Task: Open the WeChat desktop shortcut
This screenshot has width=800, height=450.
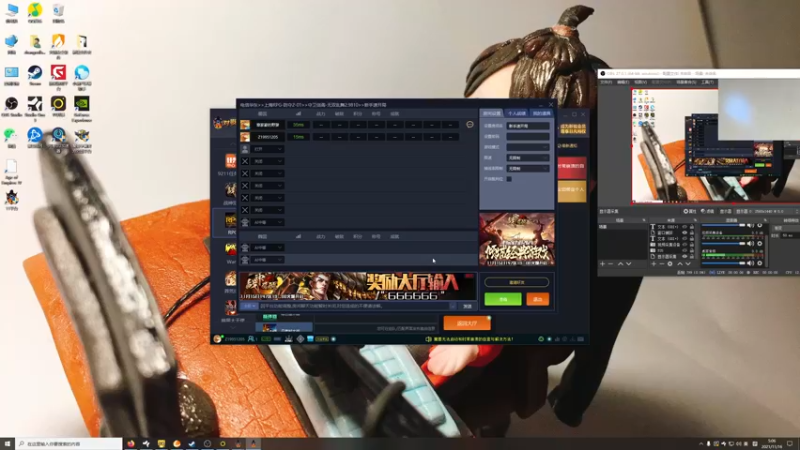Action: 12,136
